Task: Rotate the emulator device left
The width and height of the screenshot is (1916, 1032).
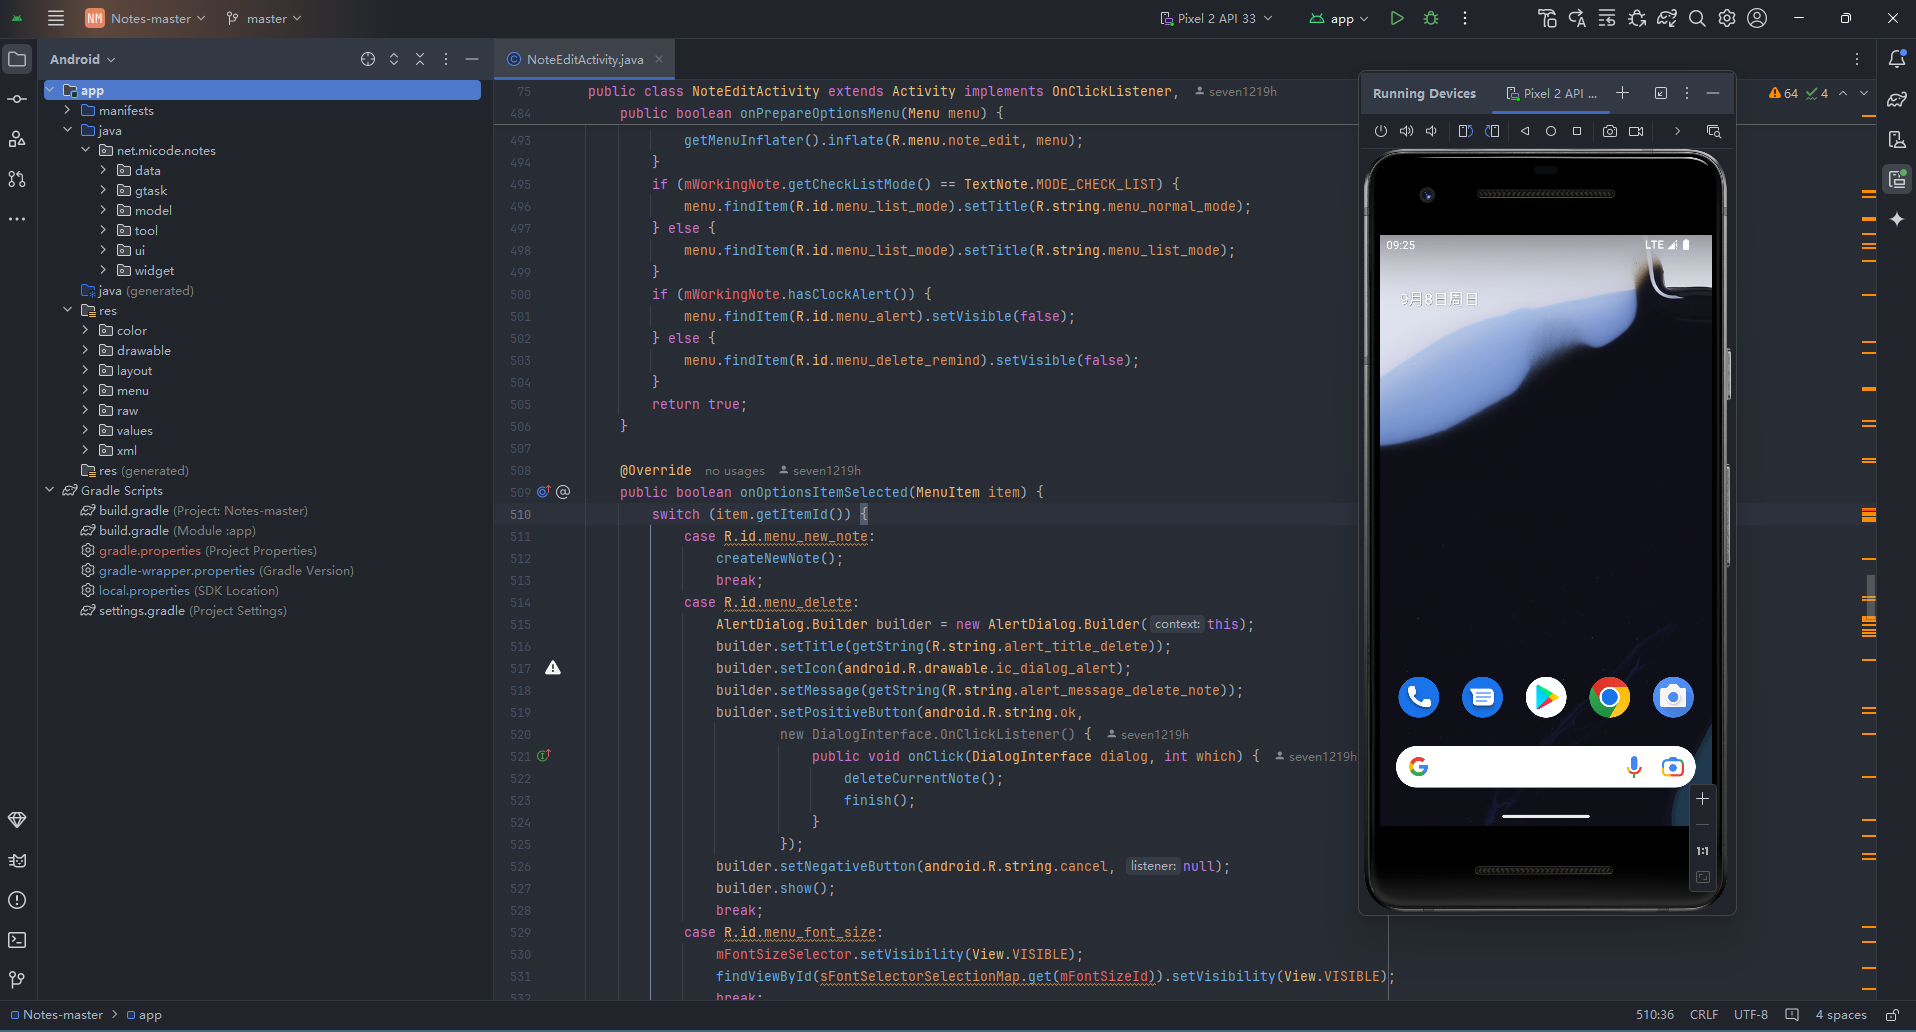Action: tap(1465, 131)
